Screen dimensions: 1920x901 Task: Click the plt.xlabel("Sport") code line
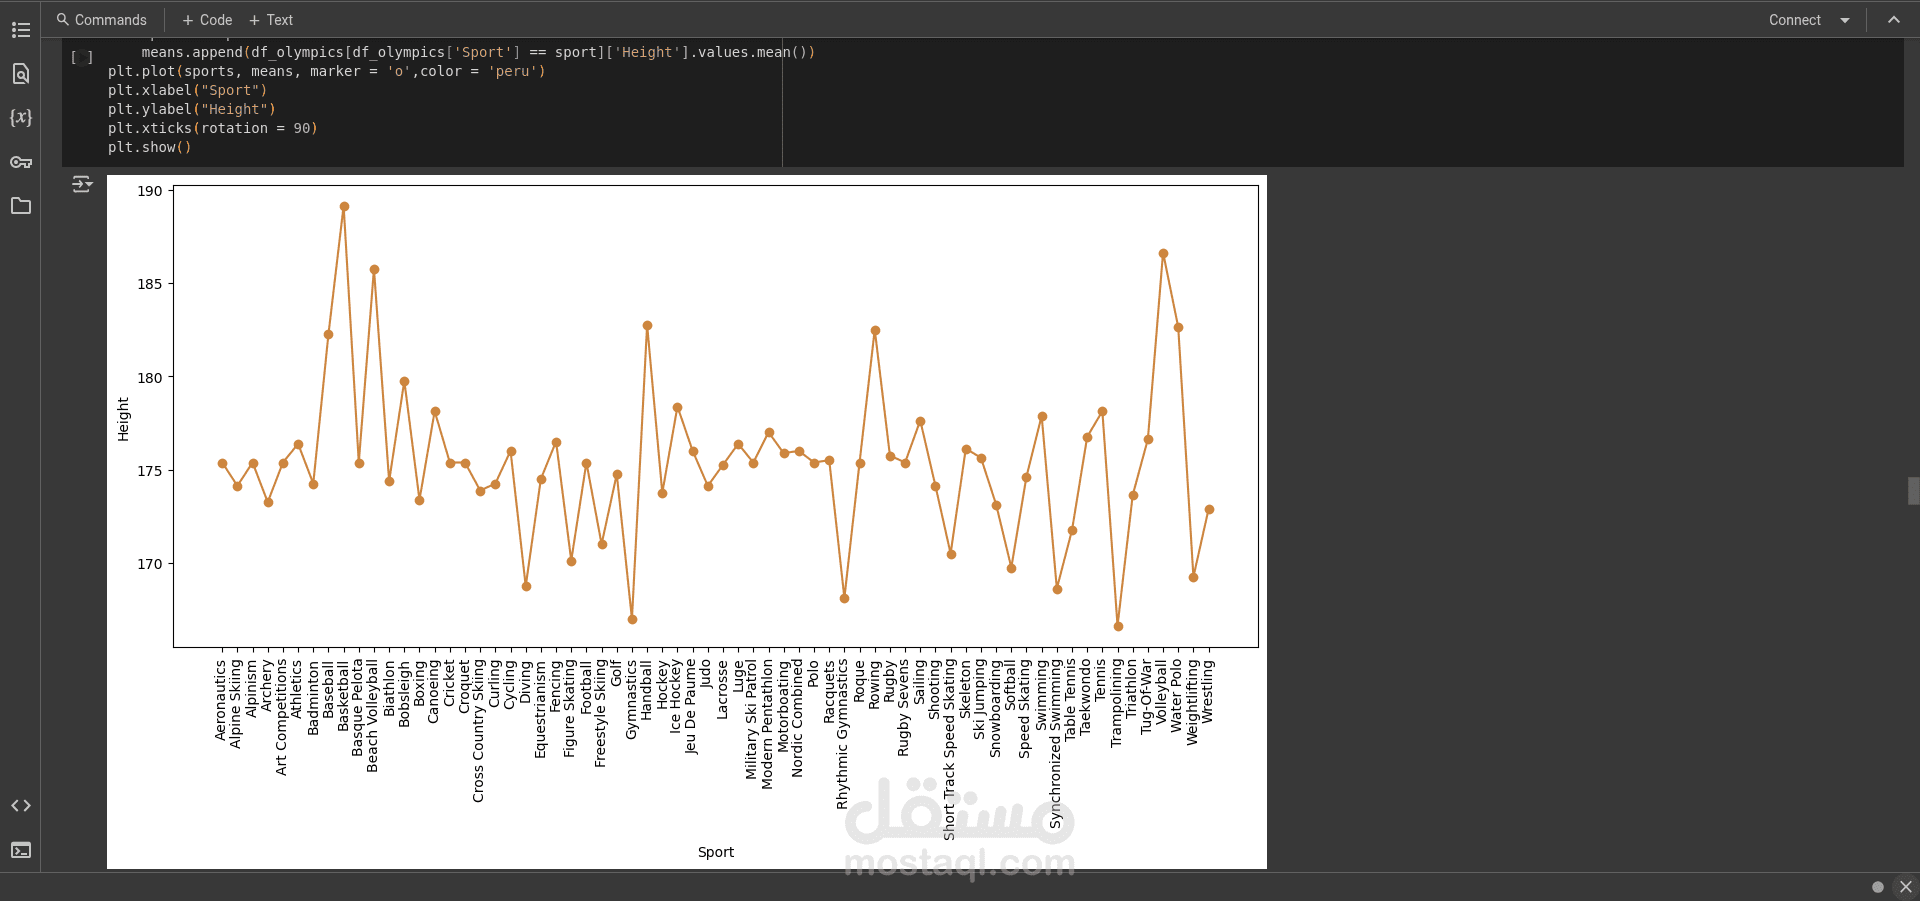tap(188, 90)
